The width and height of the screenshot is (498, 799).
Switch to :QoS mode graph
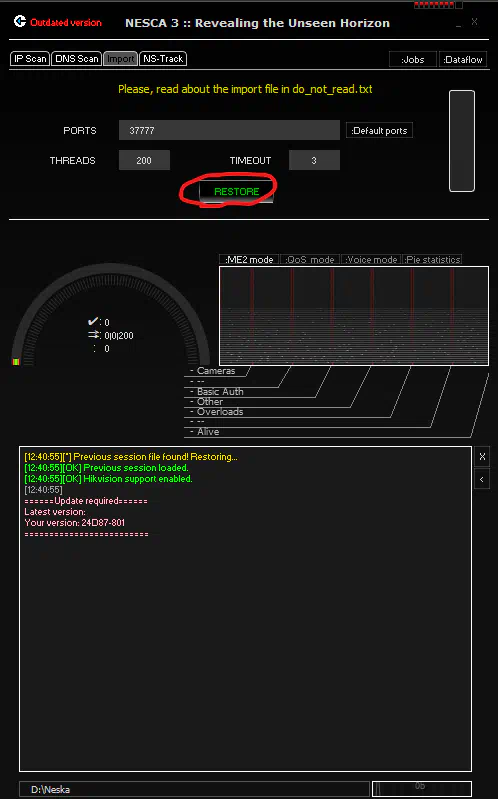click(310, 259)
